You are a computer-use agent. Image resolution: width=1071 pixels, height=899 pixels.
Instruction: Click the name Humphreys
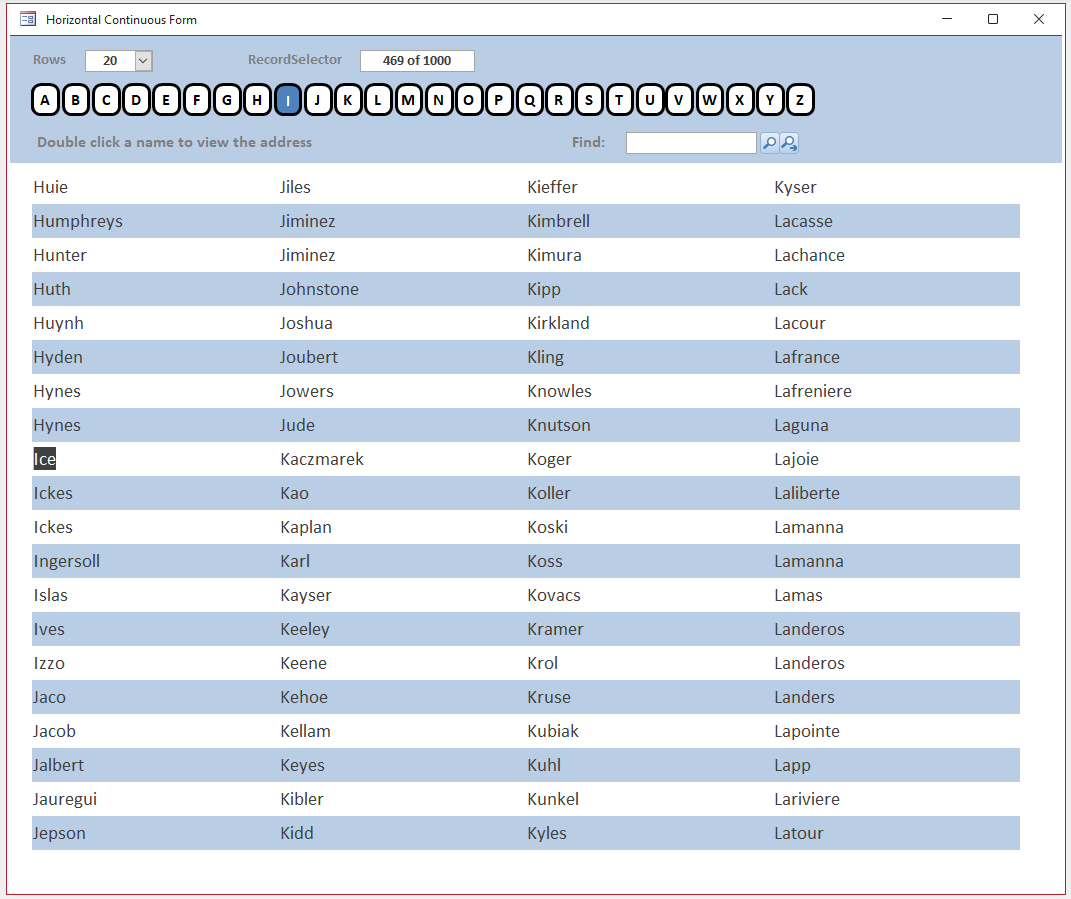pyautogui.click(x=78, y=221)
